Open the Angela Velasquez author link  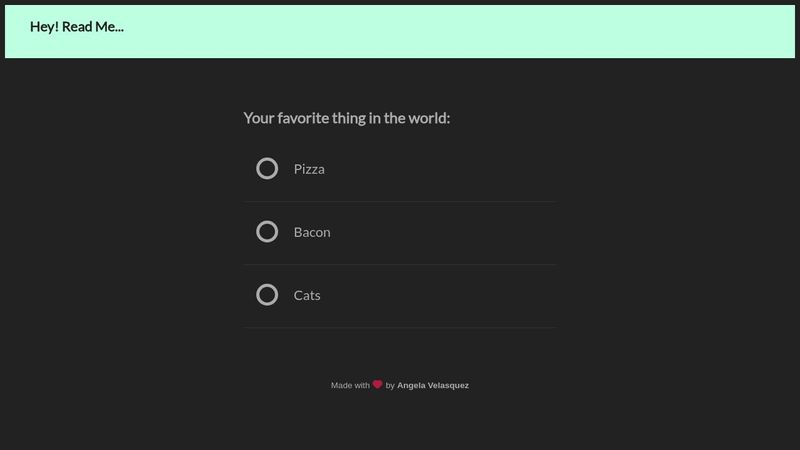click(433, 385)
